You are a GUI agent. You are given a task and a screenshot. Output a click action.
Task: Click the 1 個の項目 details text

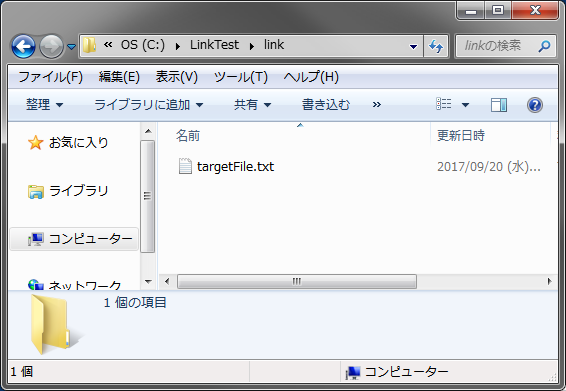pos(135,303)
